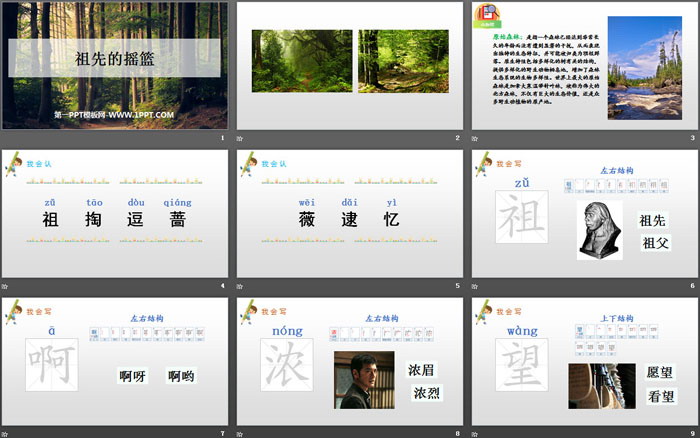The image size is (700, 438).
Task: Open slide 3 about 原始森林
Action: (583, 65)
